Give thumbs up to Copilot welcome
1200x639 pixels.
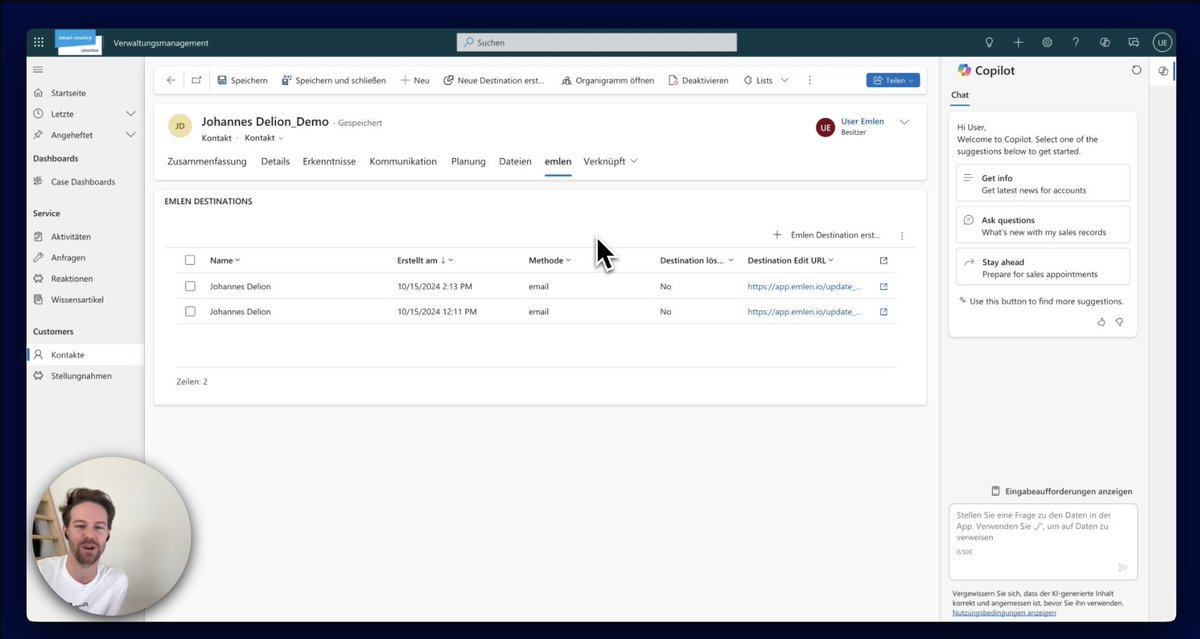(x=1101, y=322)
